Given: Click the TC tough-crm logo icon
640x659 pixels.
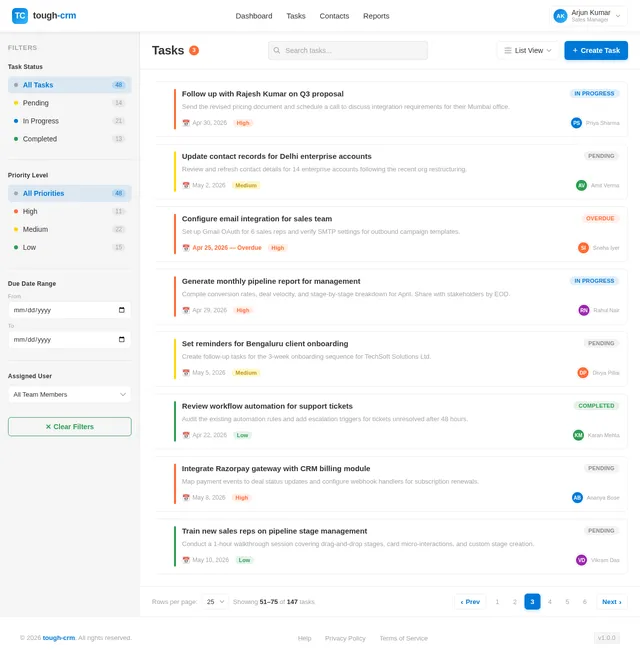Looking at the screenshot, I should click(20, 16).
